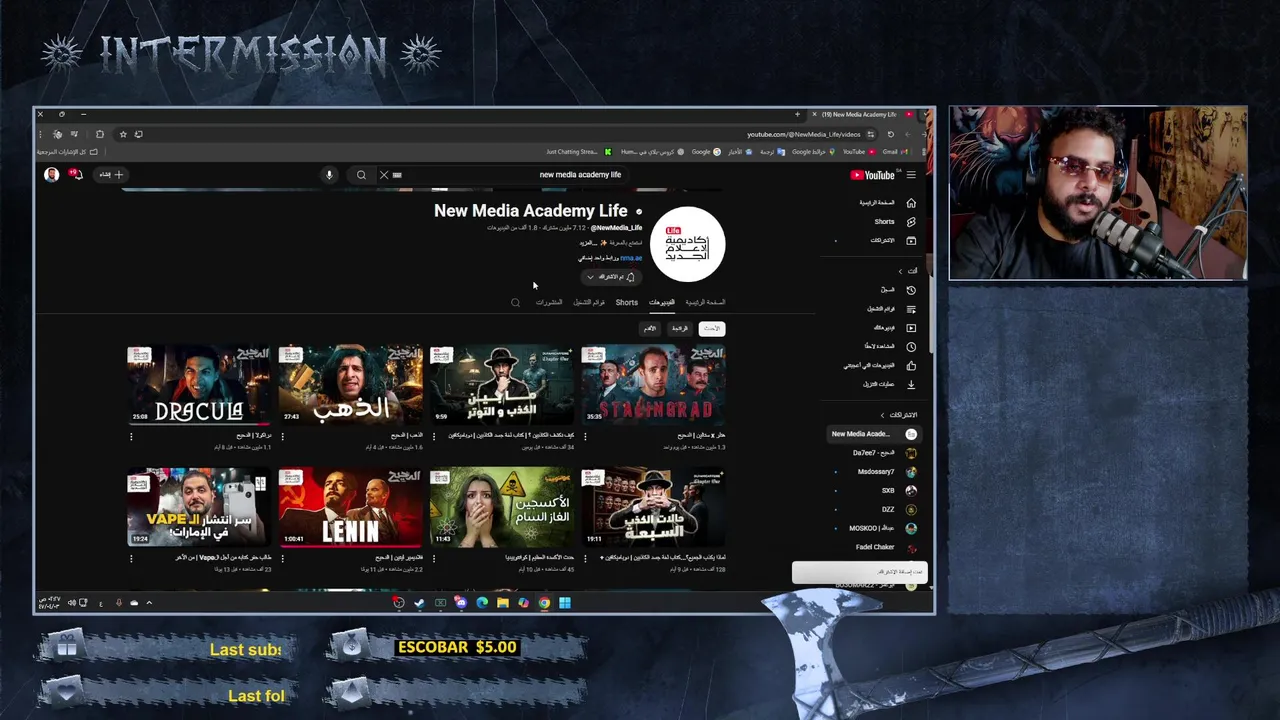Image resolution: width=1280 pixels, height=720 pixels.
Task: Select the Latest filter chip
Action: 711,328
